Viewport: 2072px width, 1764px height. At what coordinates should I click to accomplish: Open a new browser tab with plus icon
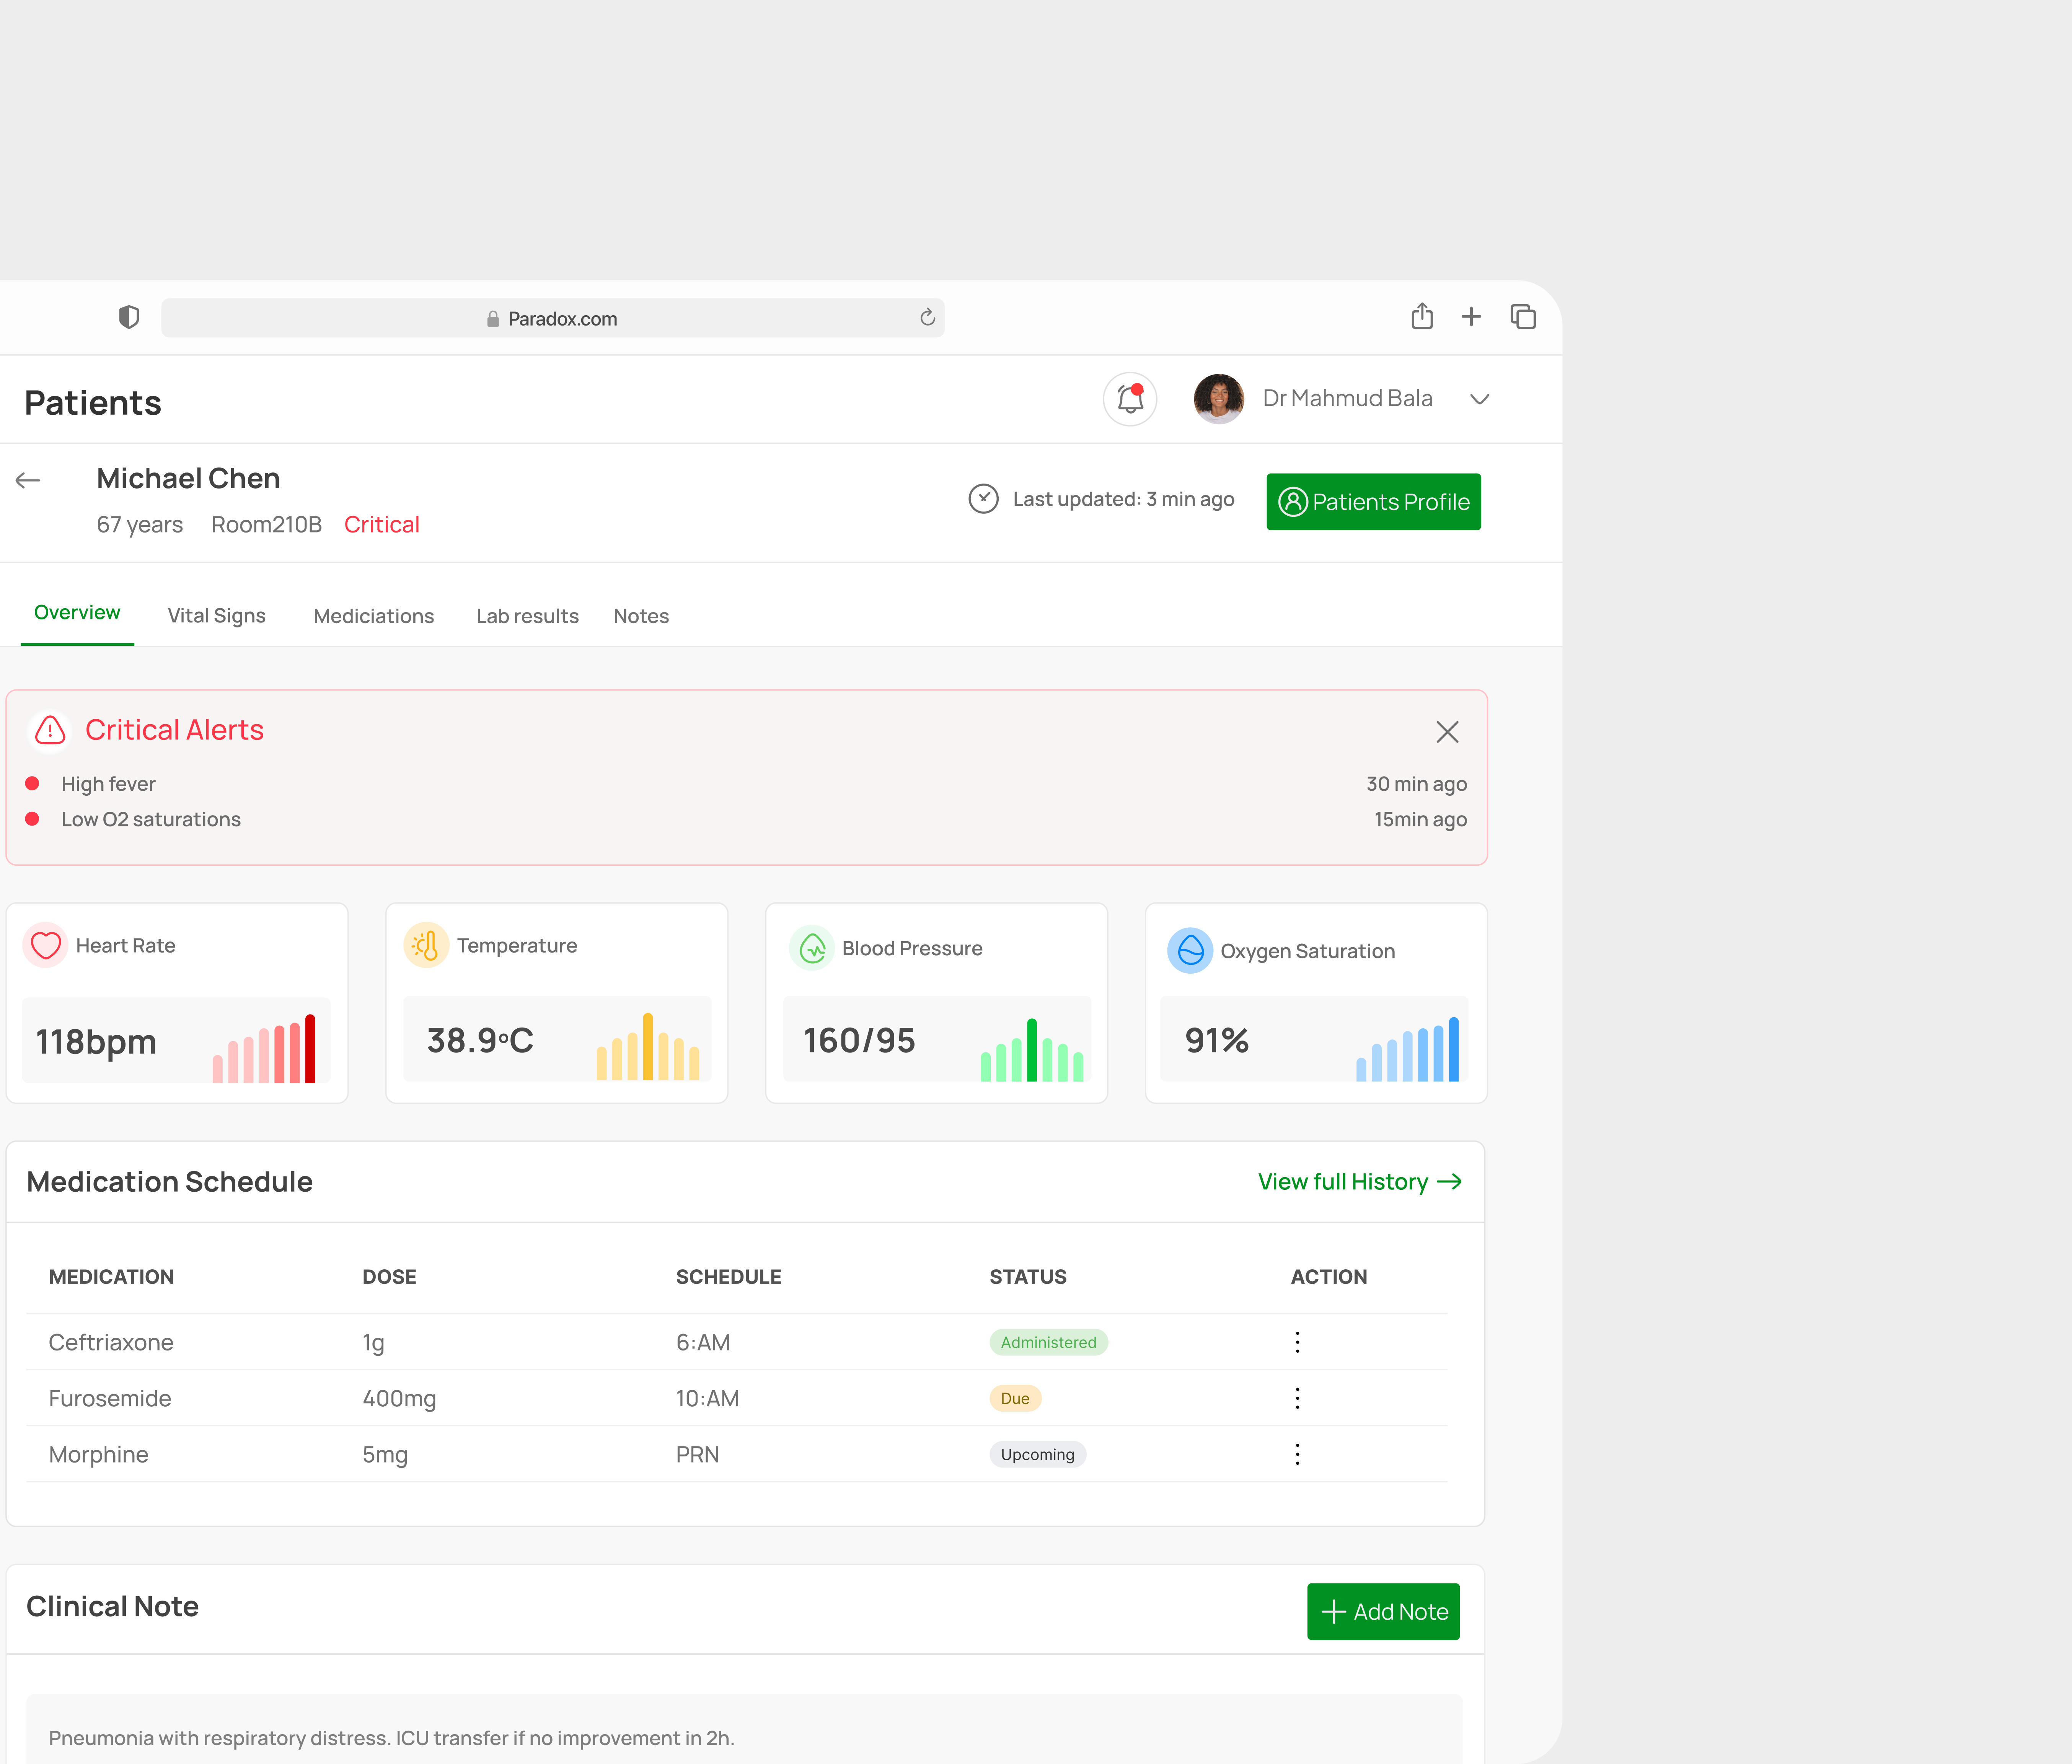pos(1471,317)
